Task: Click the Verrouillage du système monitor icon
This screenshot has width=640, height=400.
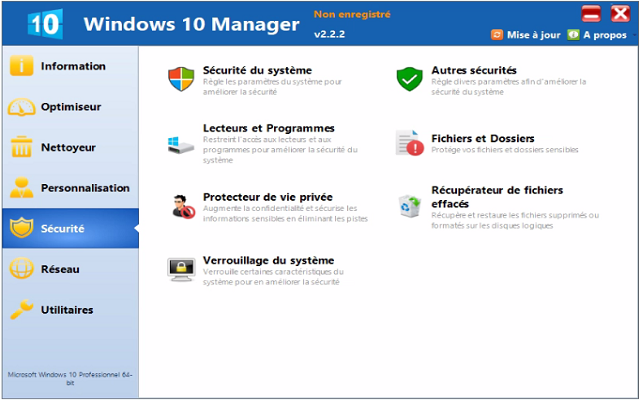Action: (181, 269)
